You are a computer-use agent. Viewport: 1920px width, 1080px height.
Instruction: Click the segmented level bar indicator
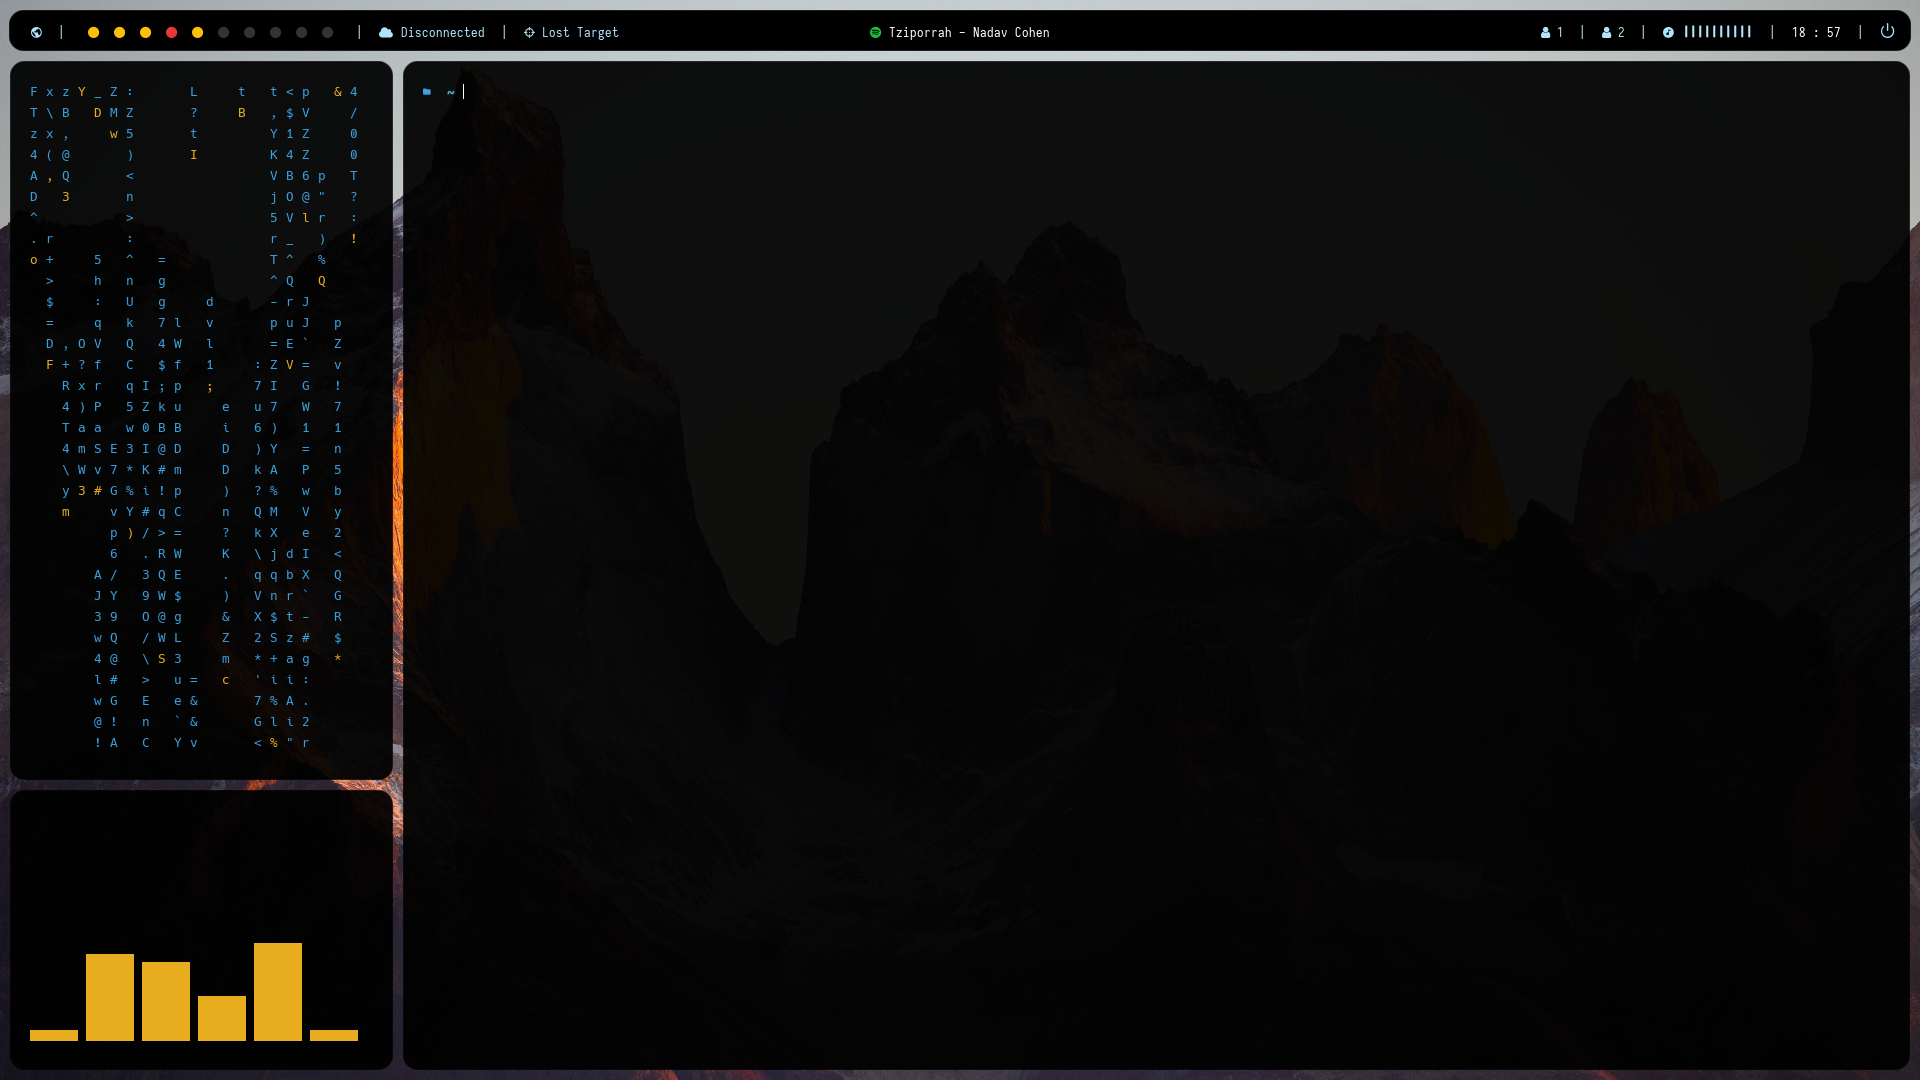click(1717, 32)
